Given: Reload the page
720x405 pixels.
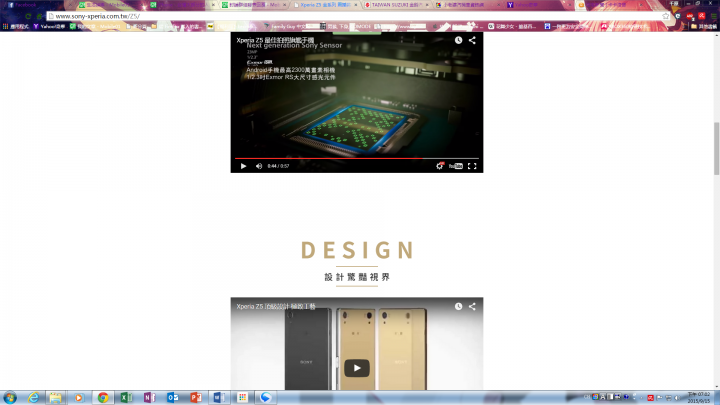Looking at the screenshot, I should tap(28, 16).
